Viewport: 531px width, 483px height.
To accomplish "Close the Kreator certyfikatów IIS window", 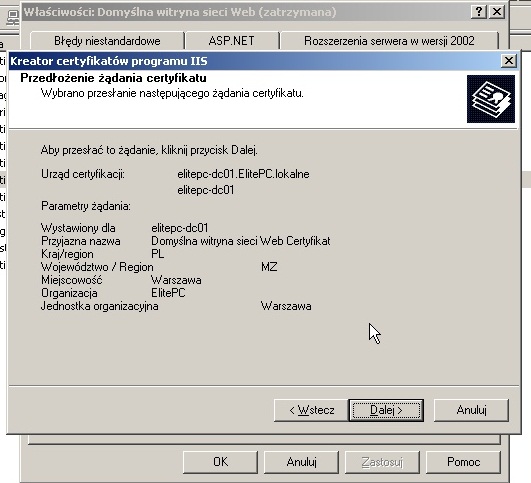I will [509, 61].
